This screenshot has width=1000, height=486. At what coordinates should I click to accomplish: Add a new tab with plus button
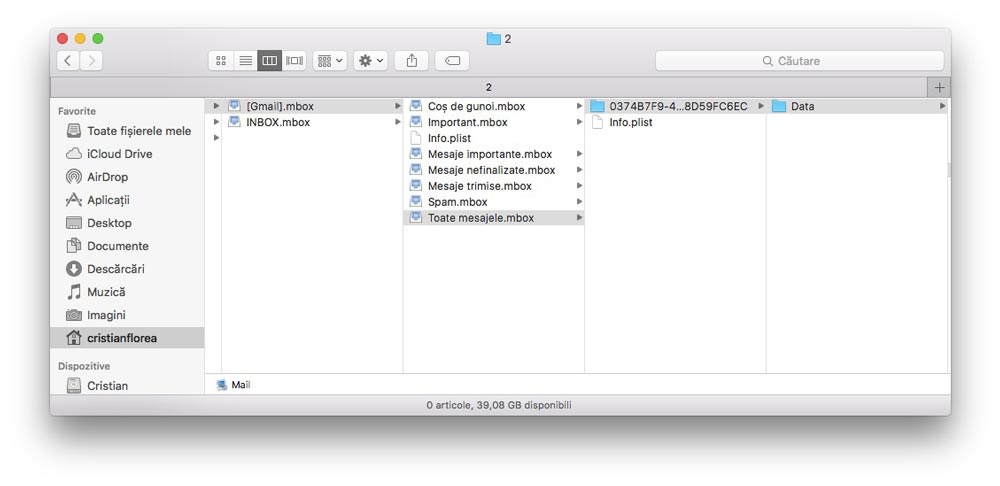939,87
